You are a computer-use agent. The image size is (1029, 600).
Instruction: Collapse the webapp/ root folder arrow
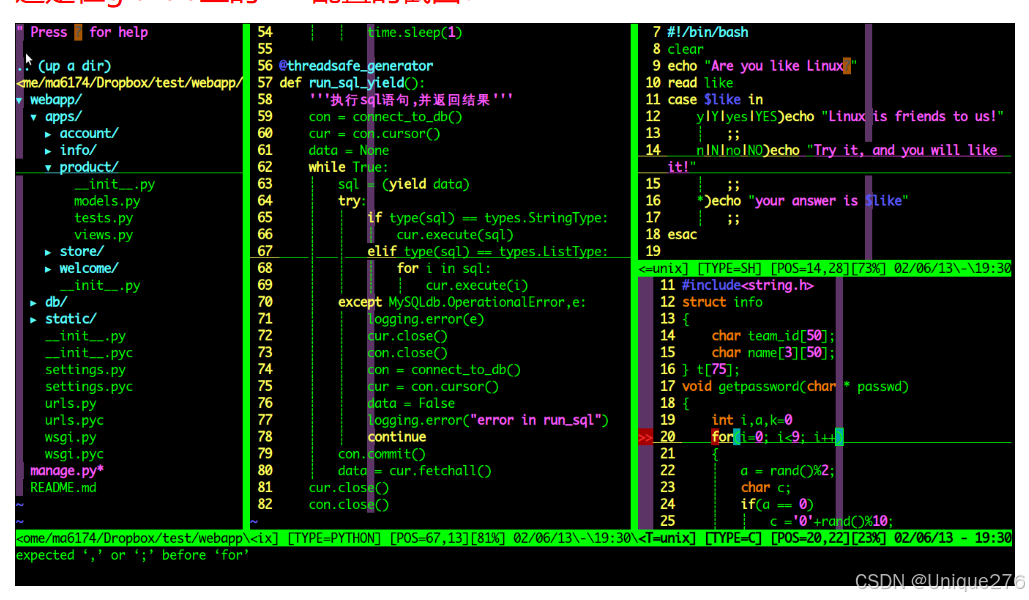pyautogui.click(x=20, y=100)
